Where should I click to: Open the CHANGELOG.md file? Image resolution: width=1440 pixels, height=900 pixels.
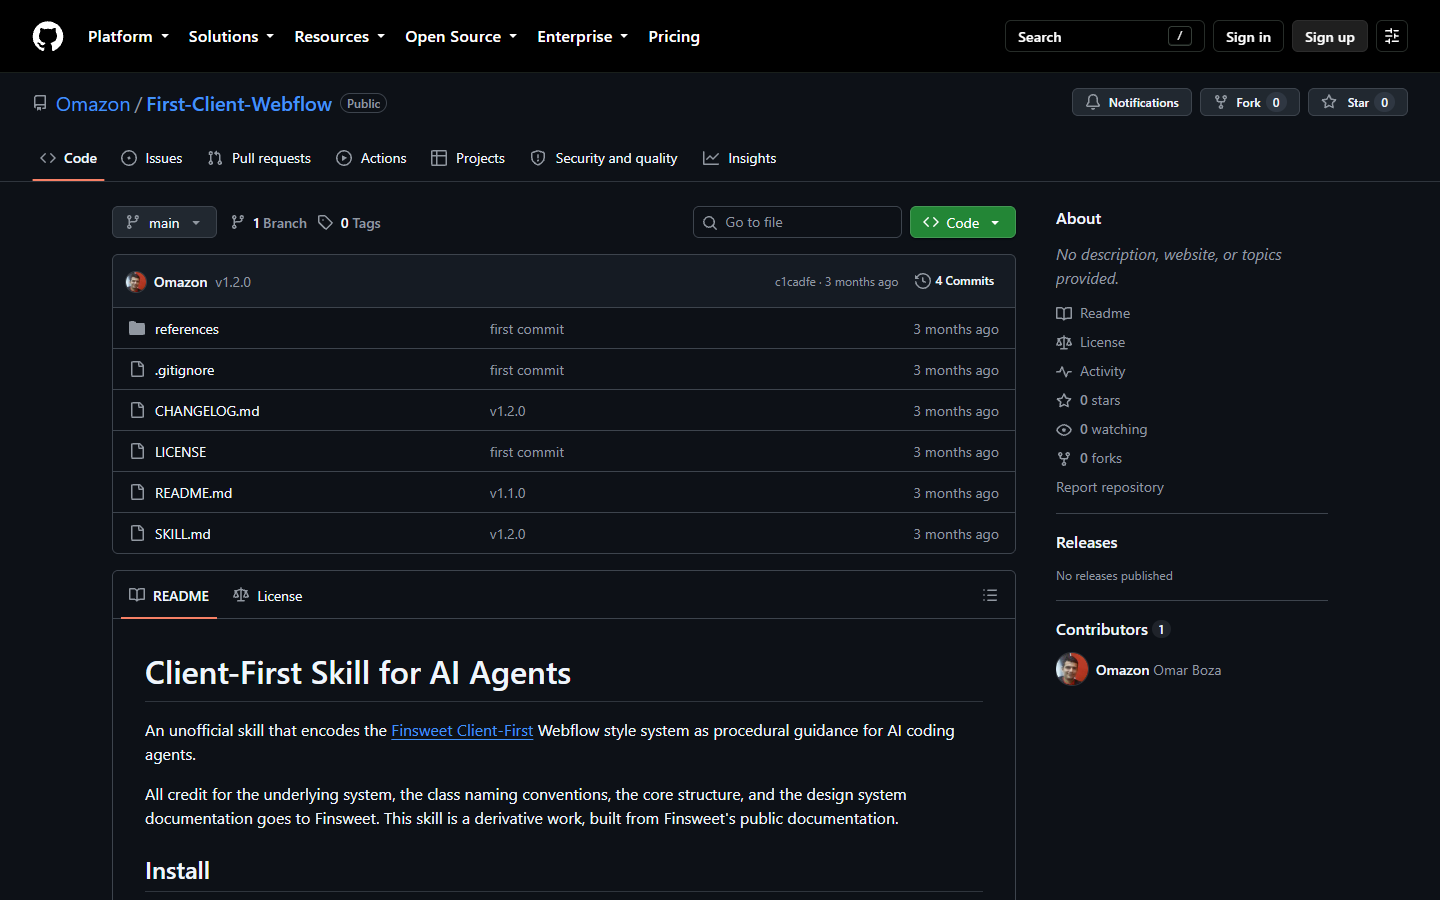(x=207, y=411)
